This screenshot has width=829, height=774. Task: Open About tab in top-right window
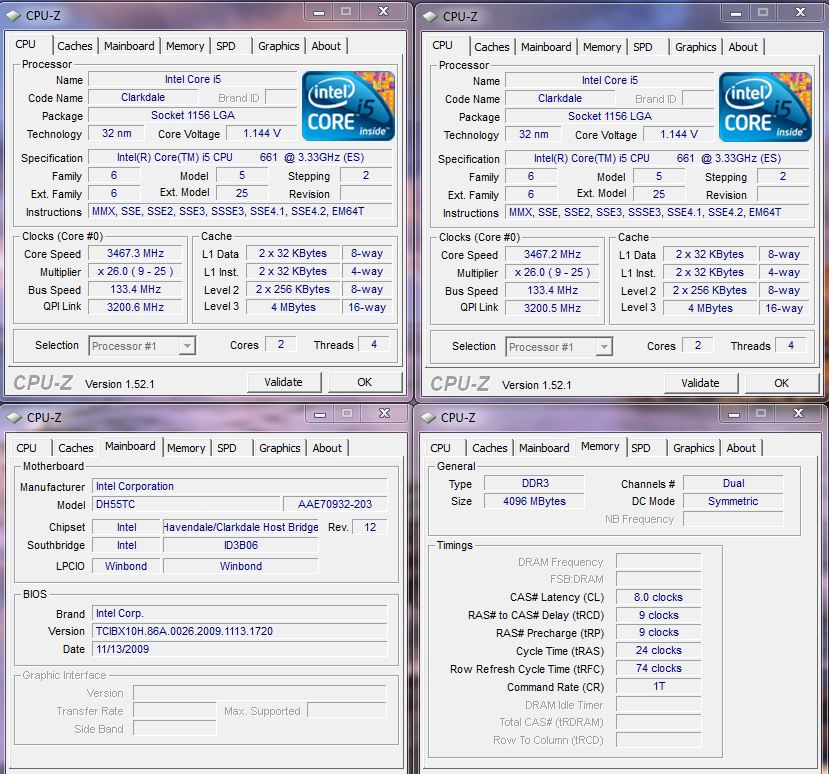coord(743,47)
